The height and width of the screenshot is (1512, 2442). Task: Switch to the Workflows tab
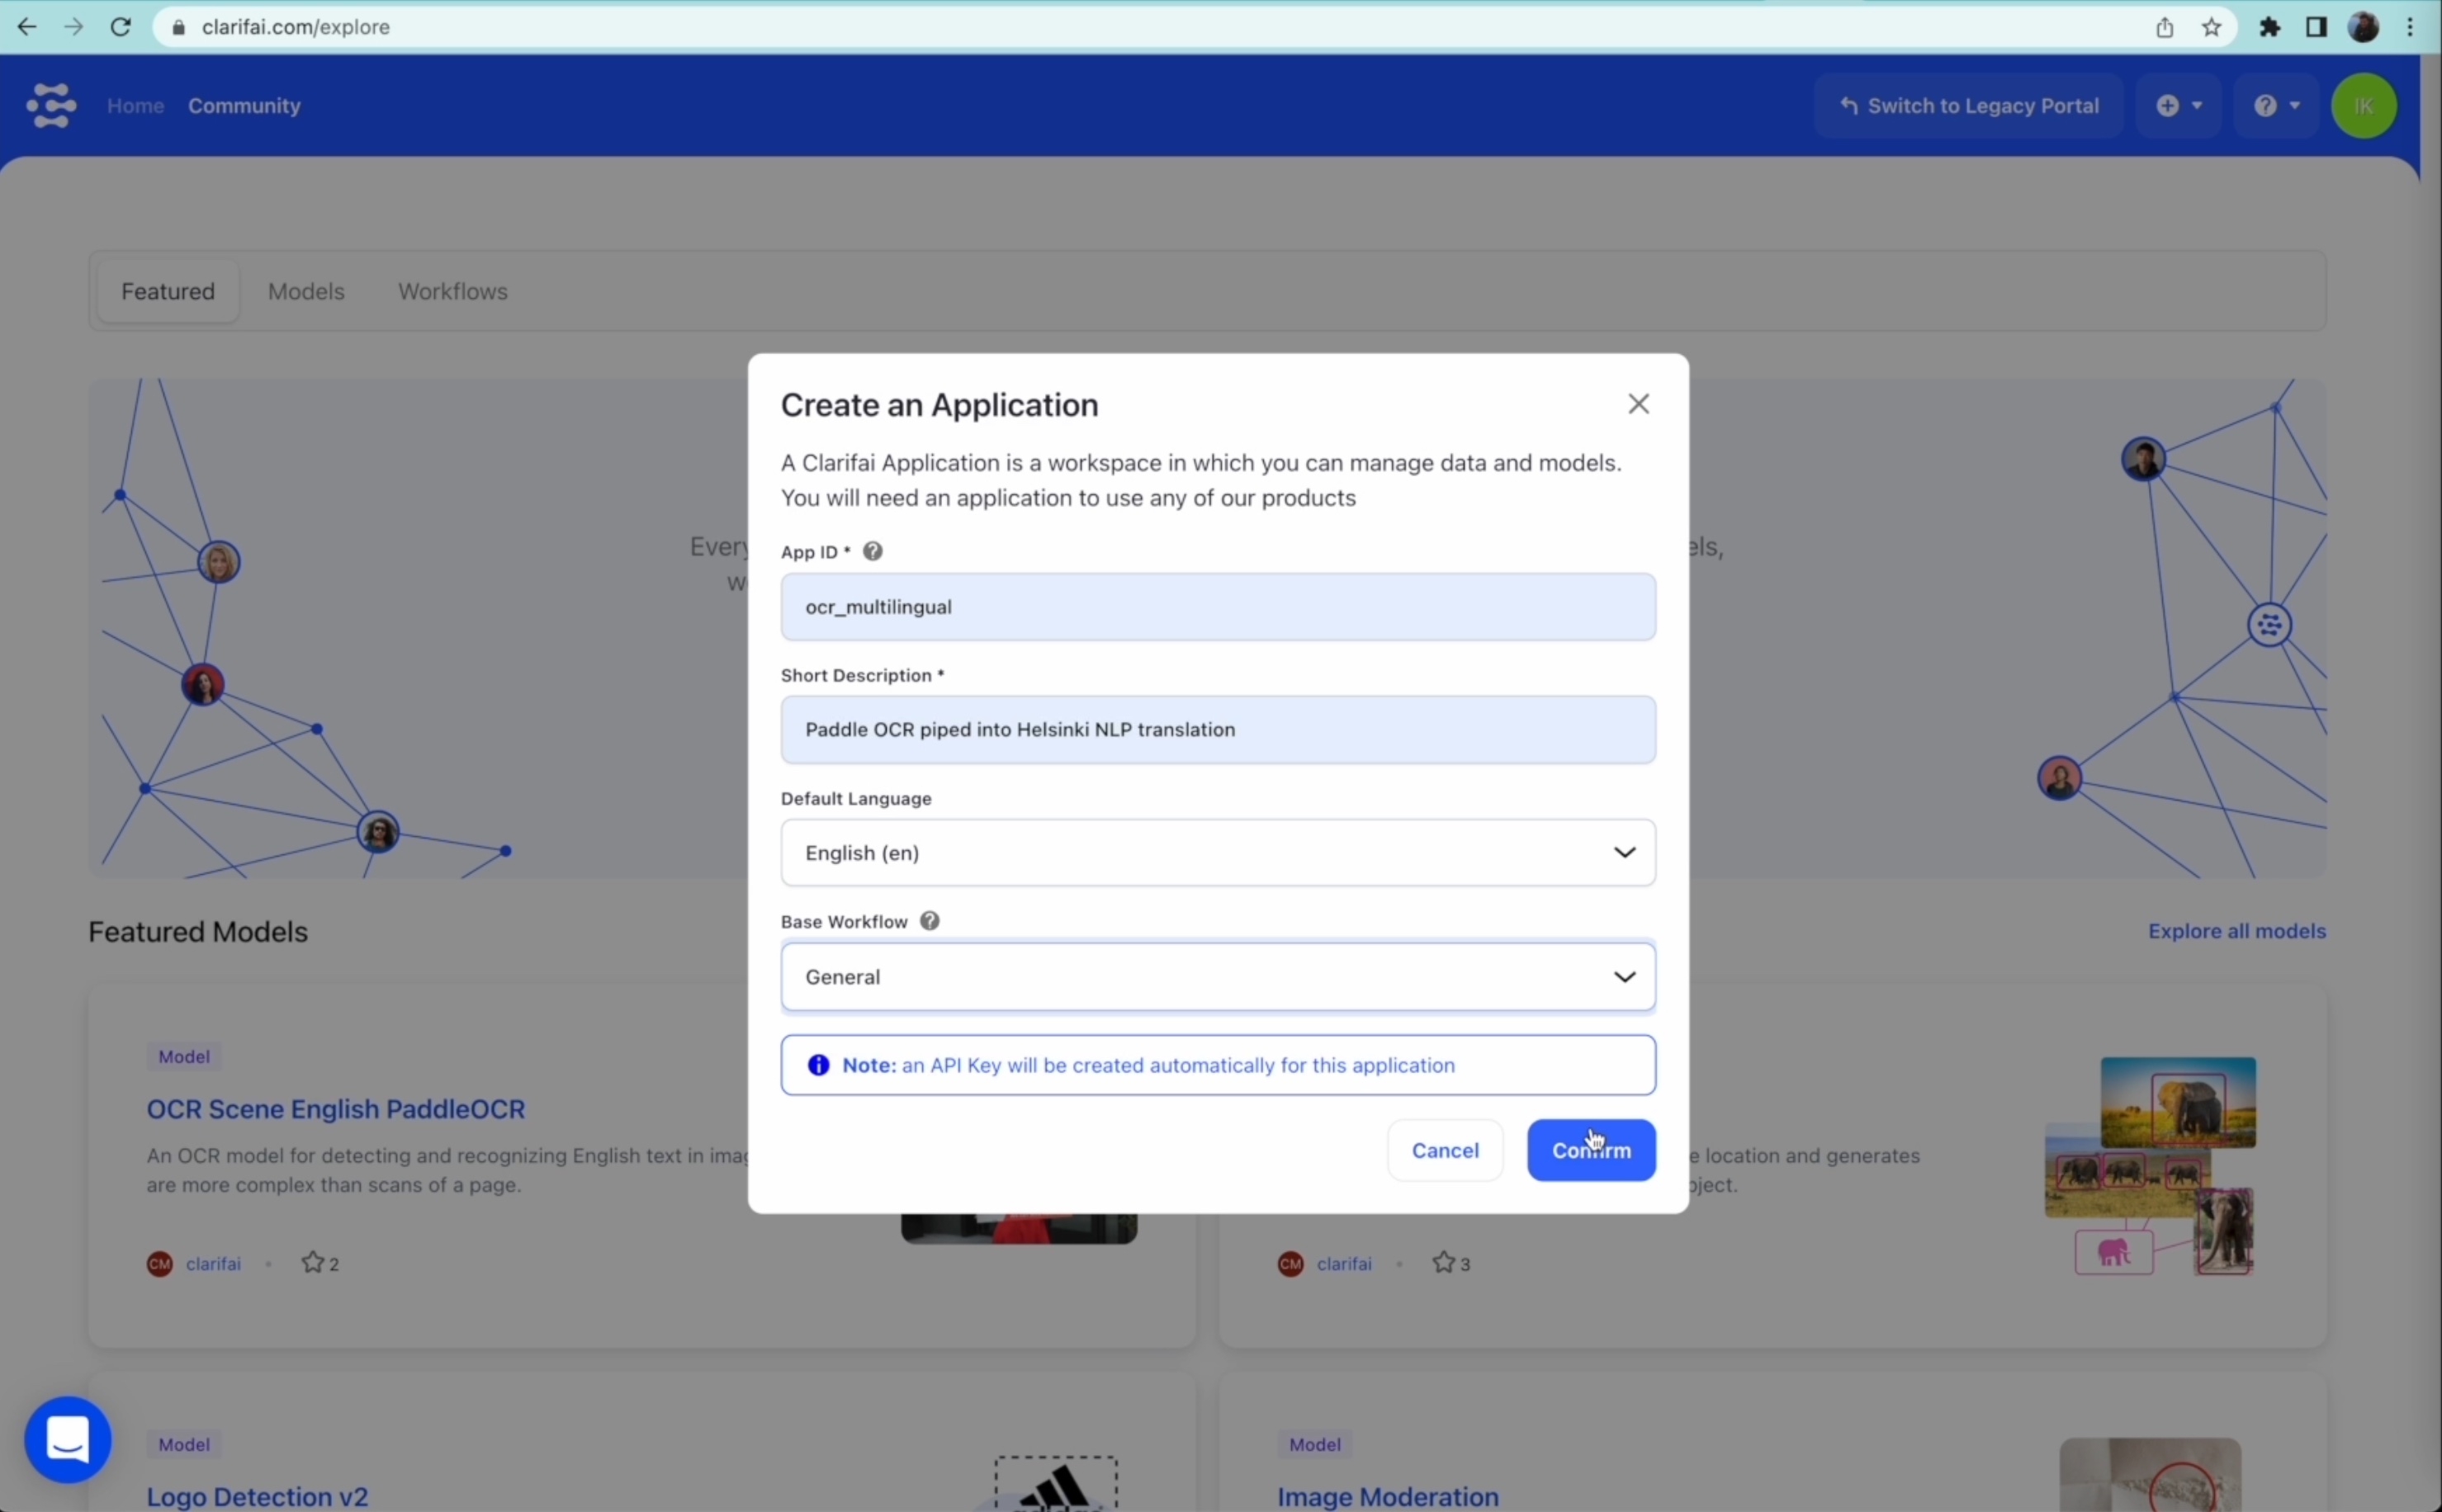[x=453, y=291]
